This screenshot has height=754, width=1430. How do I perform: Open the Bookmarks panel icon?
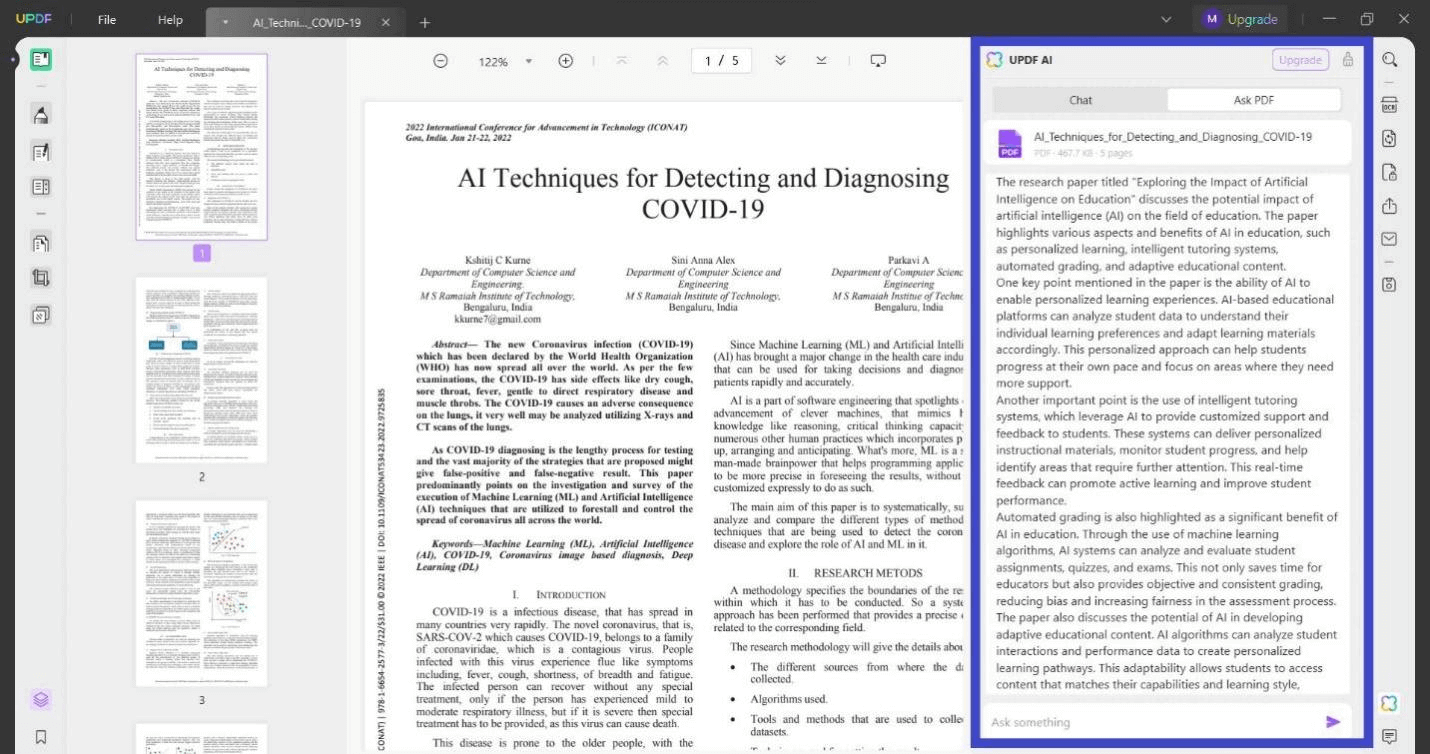pyautogui.click(x=41, y=737)
